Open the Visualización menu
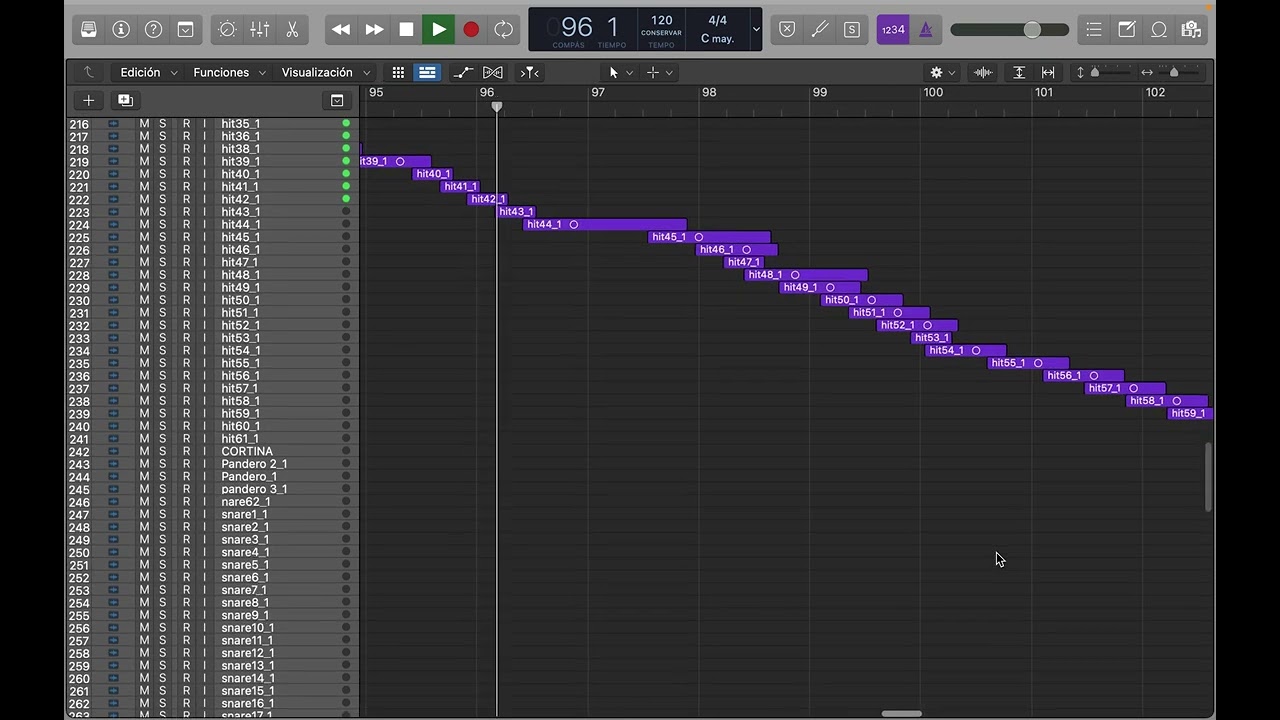 [x=326, y=72]
